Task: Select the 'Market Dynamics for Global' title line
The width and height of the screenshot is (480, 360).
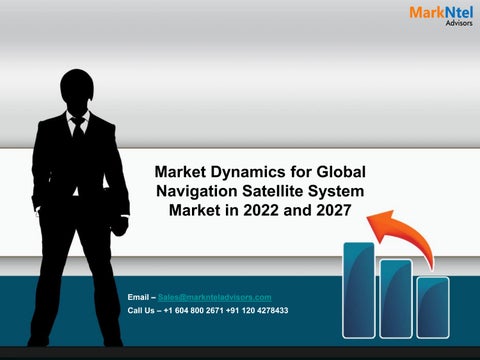Action: 260,172
